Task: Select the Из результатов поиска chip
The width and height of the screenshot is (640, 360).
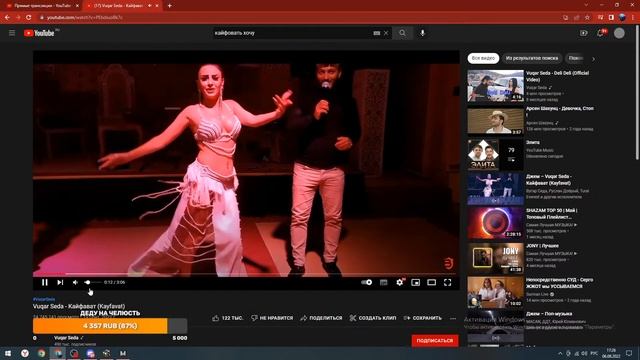Action: (x=532, y=58)
